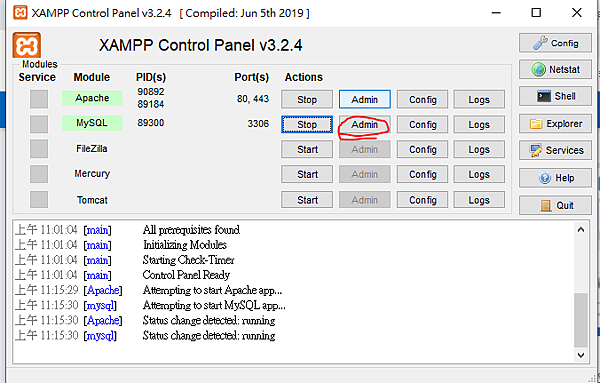600x383 pixels.
Task: Open Apache Config menu
Action: pyautogui.click(x=422, y=99)
